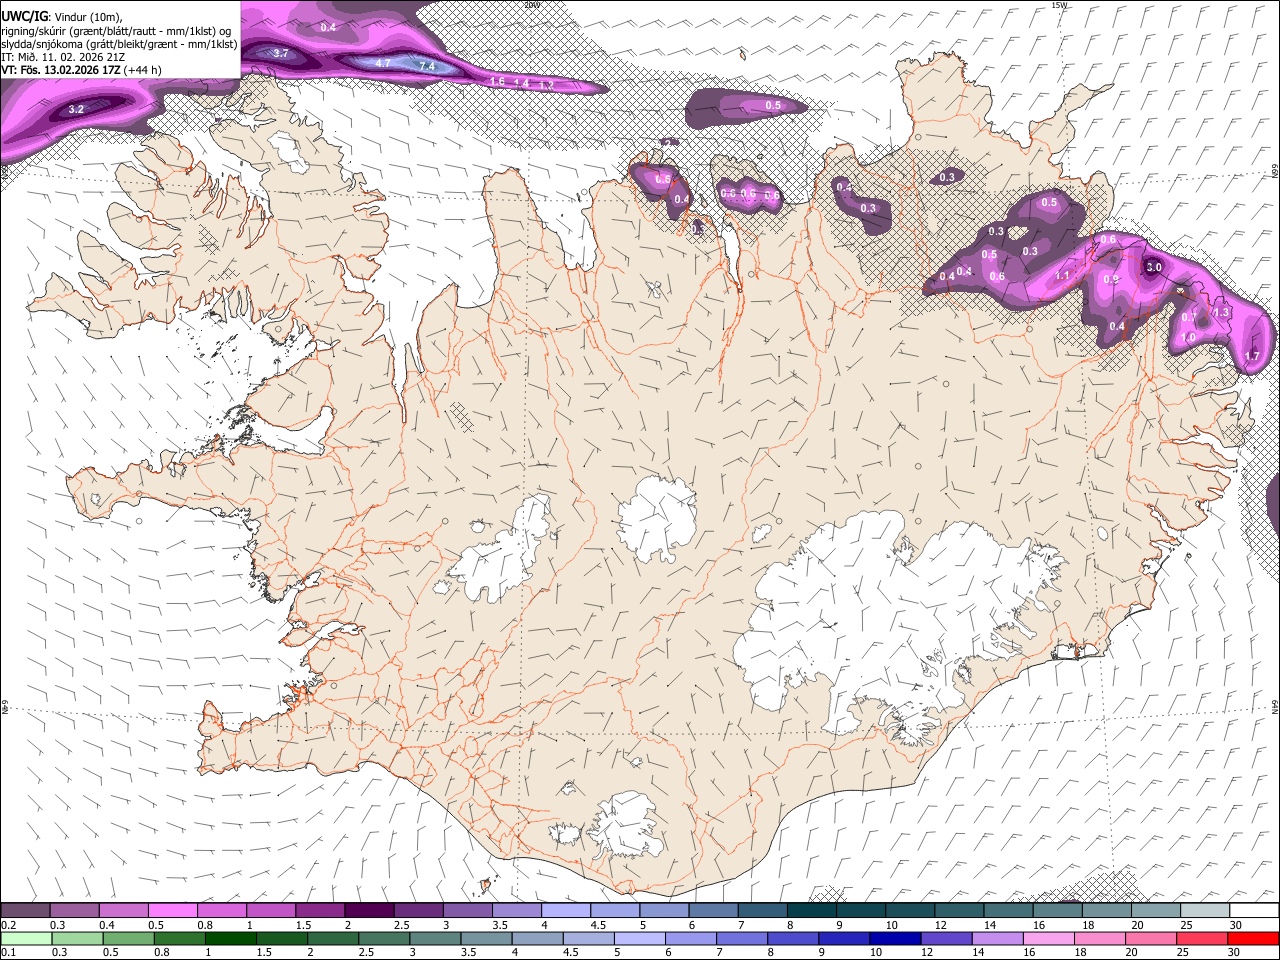Click the dark teal 8–9 snow legend swatch
The image size is (1280, 960).
[x=812, y=911]
